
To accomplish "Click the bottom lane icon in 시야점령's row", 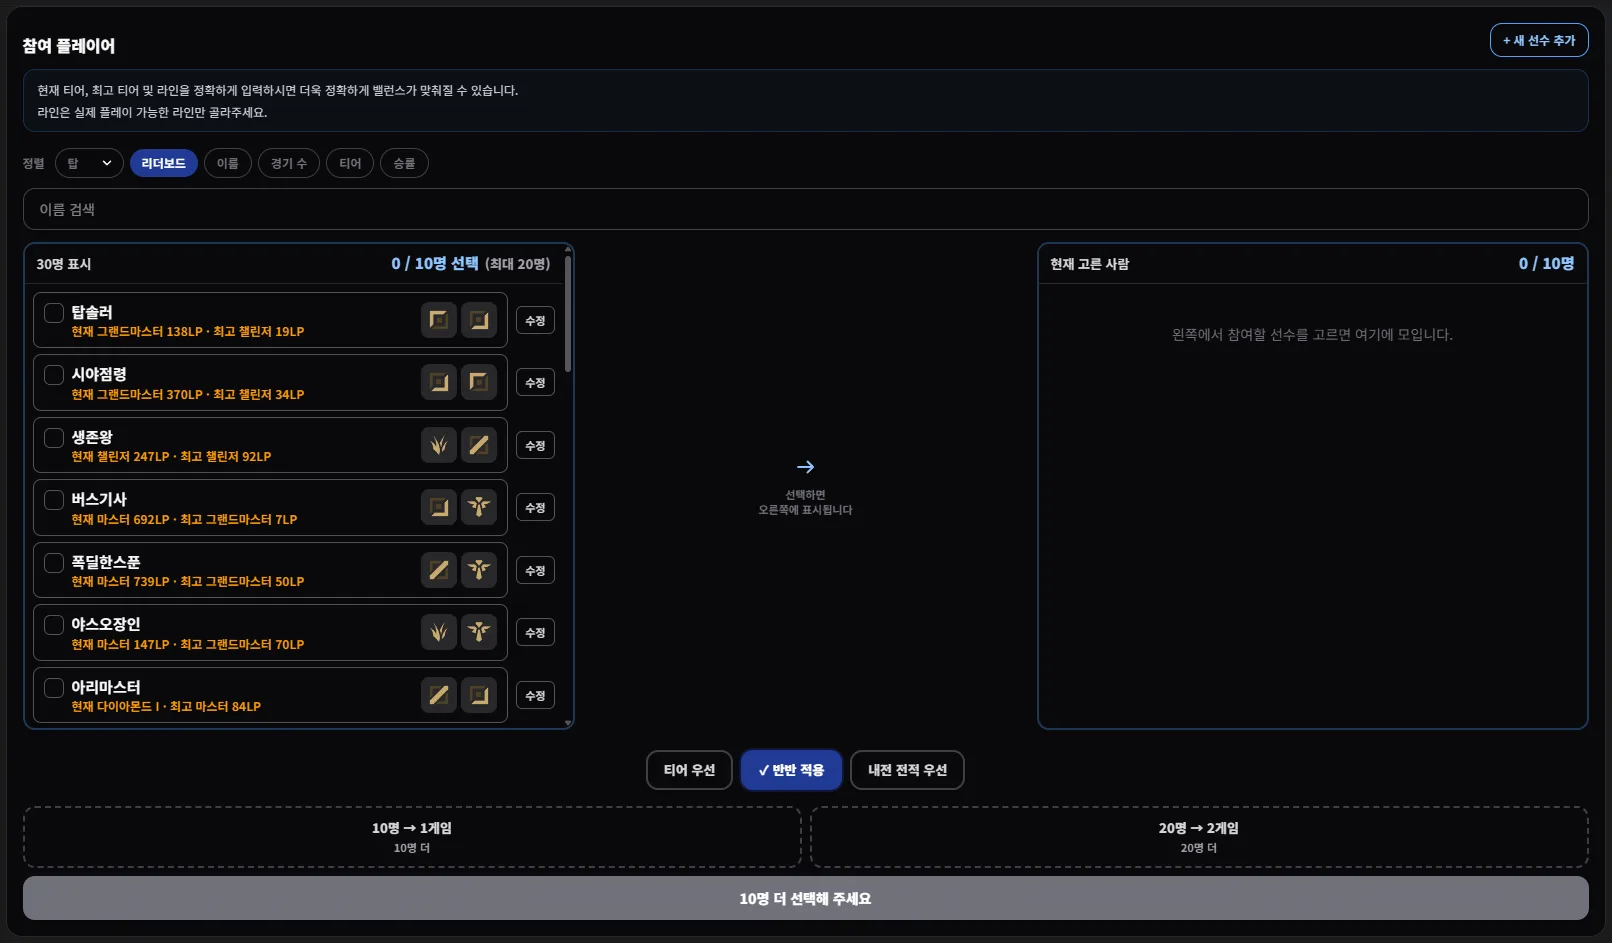I will pyautogui.click(x=438, y=382).
